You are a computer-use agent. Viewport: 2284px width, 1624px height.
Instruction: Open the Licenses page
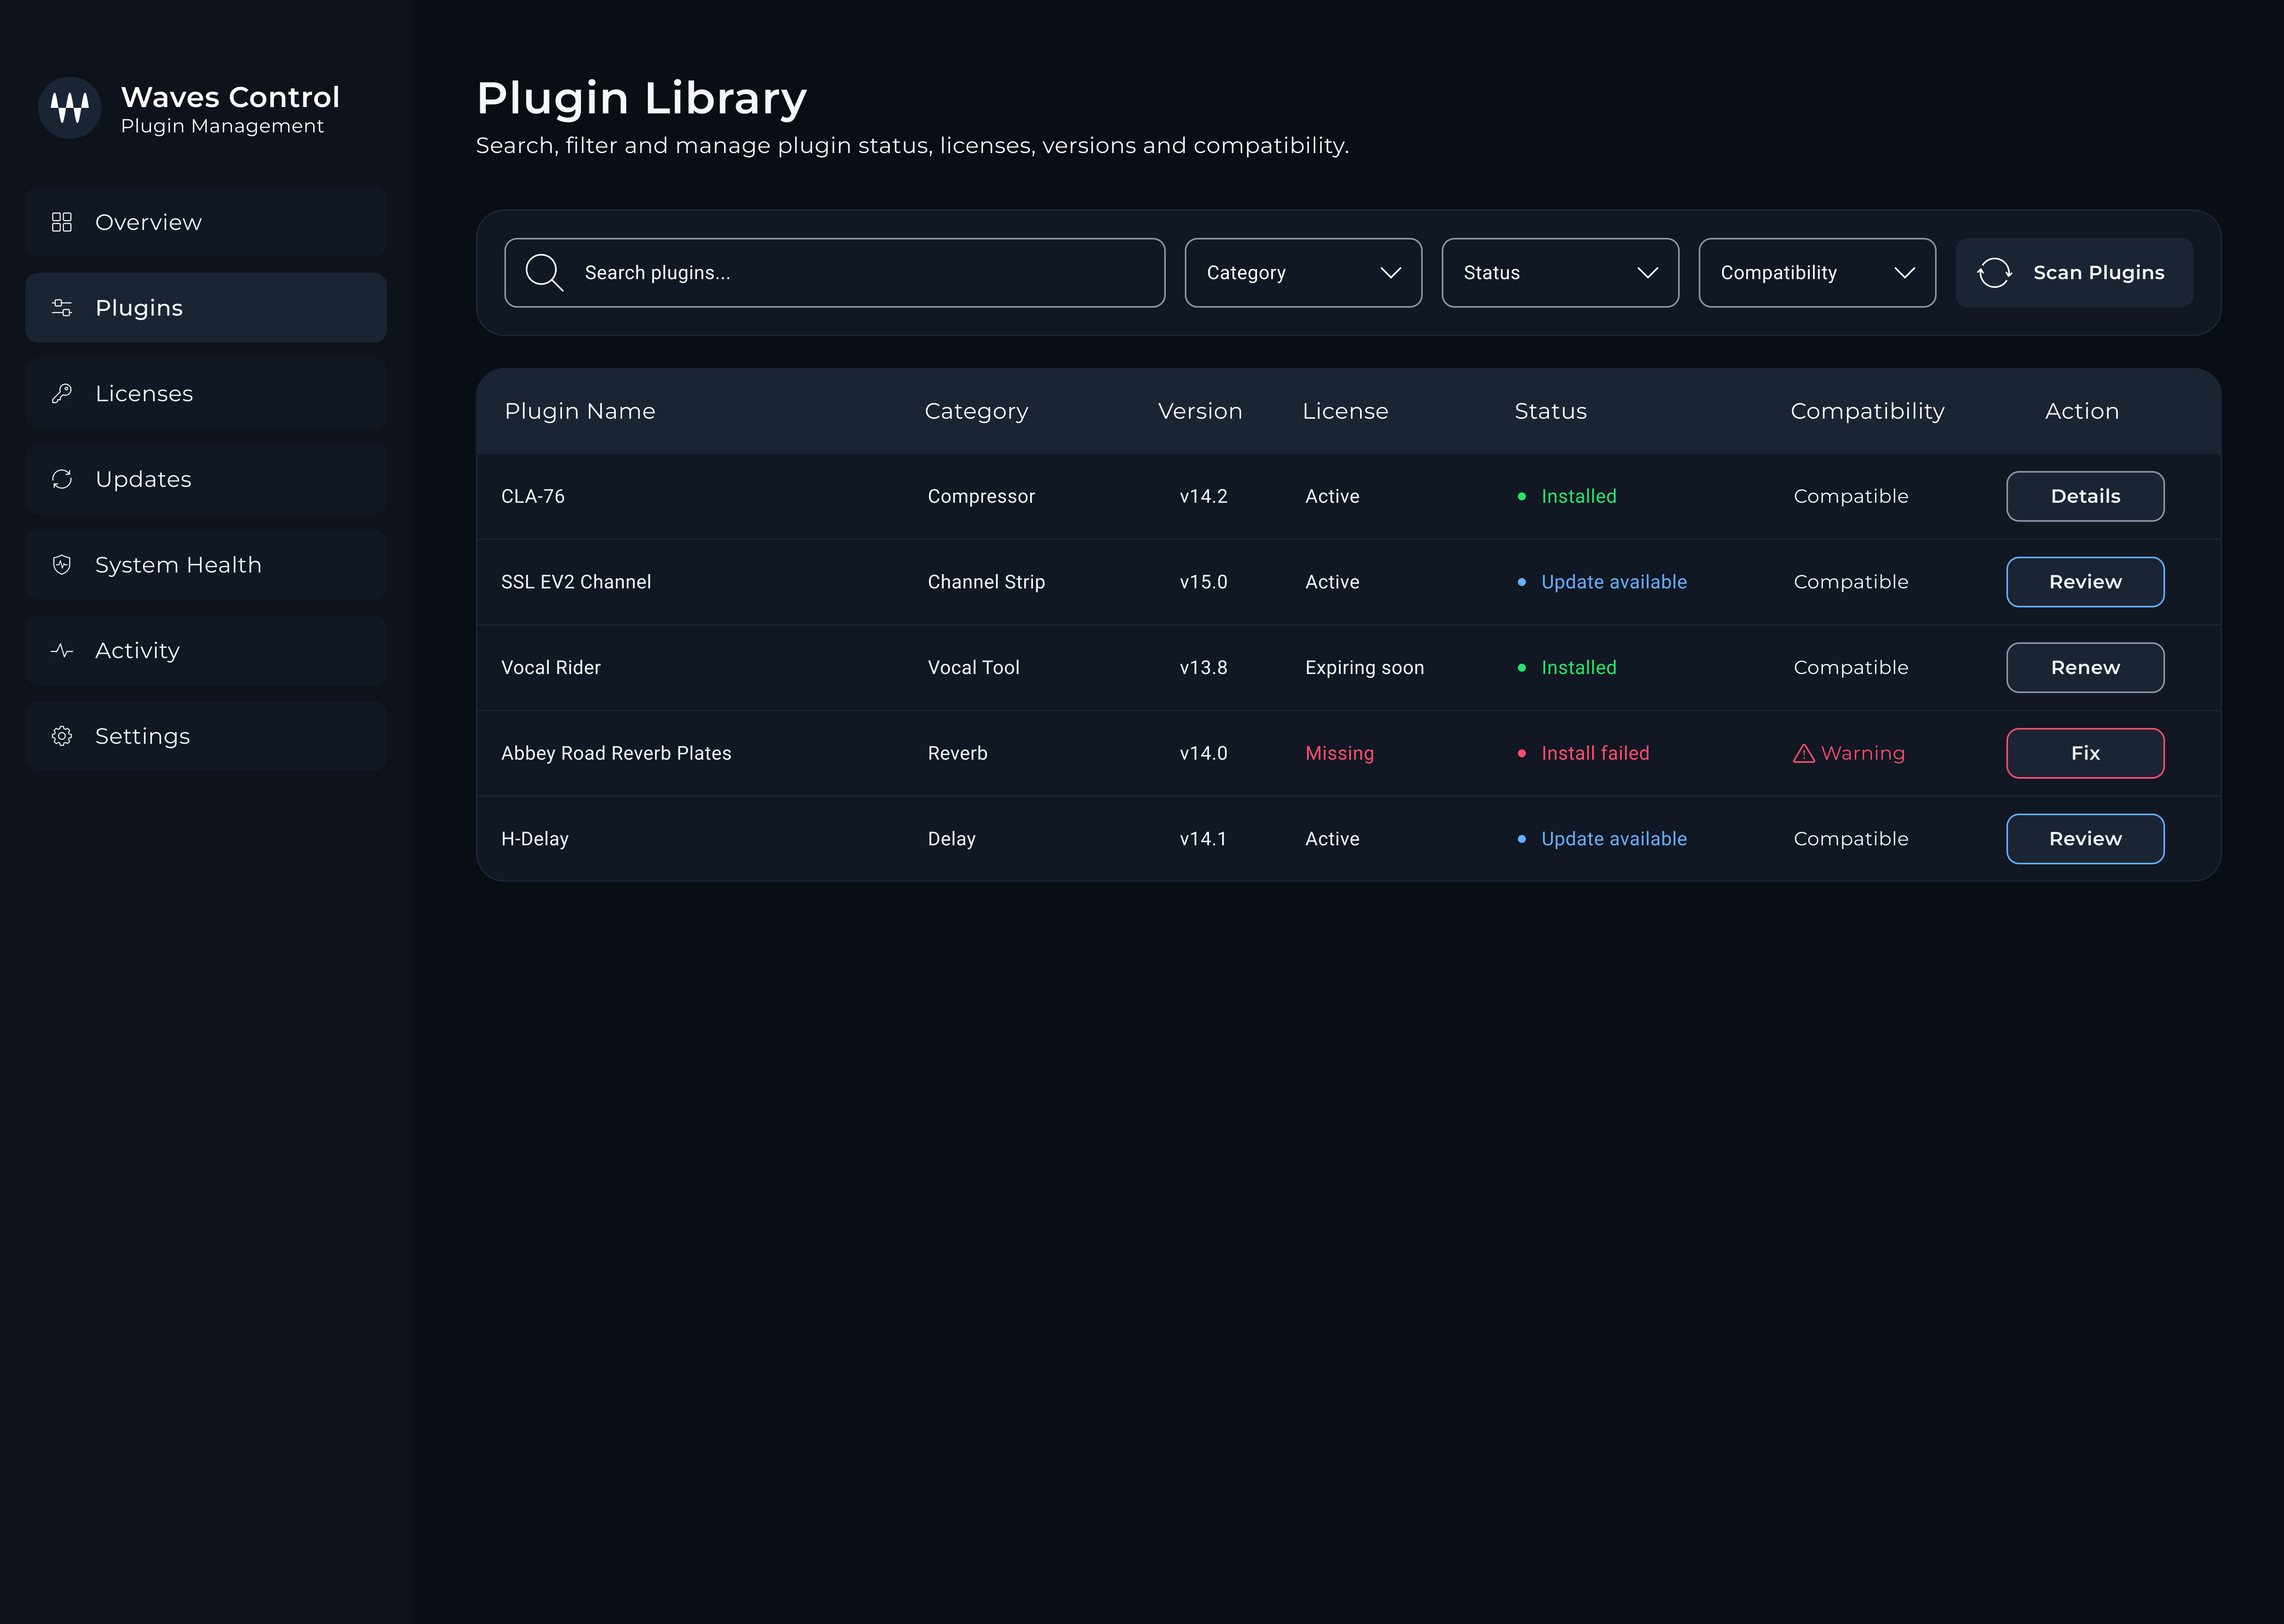tap(206, 393)
